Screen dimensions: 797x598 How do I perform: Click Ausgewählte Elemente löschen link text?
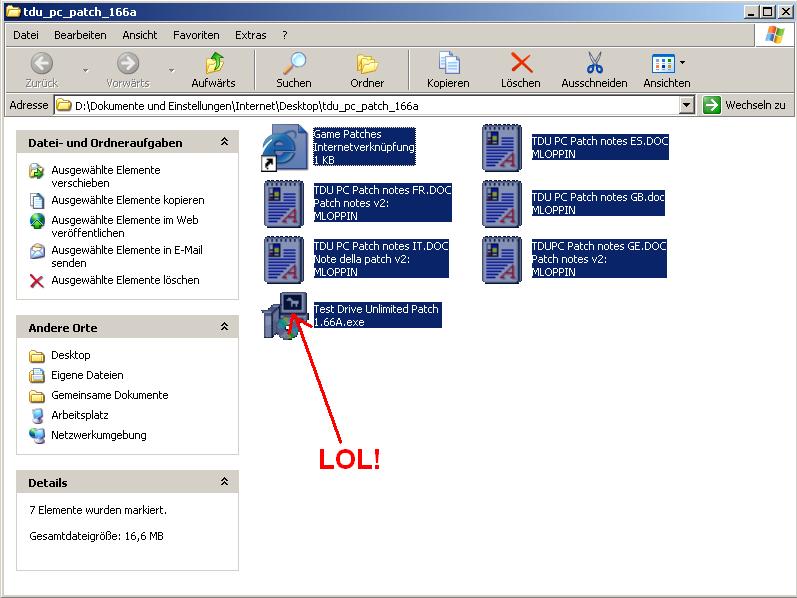125,280
